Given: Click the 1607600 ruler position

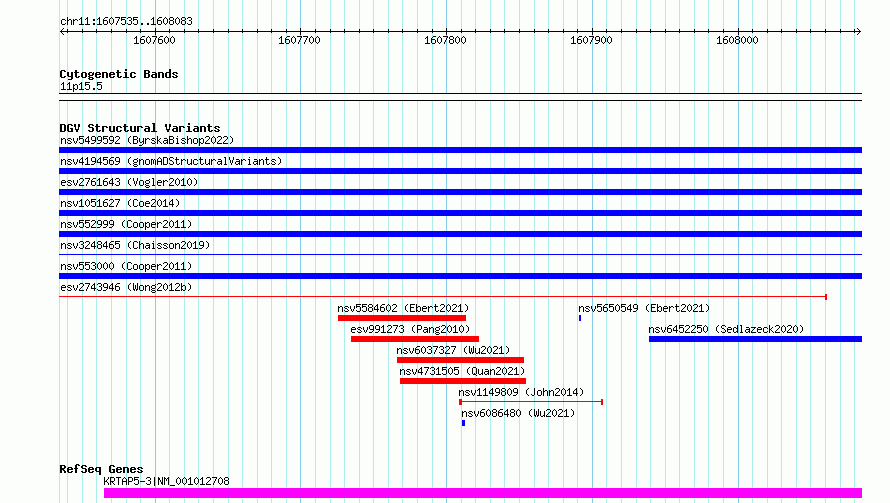Looking at the screenshot, I should (x=154, y=40).
